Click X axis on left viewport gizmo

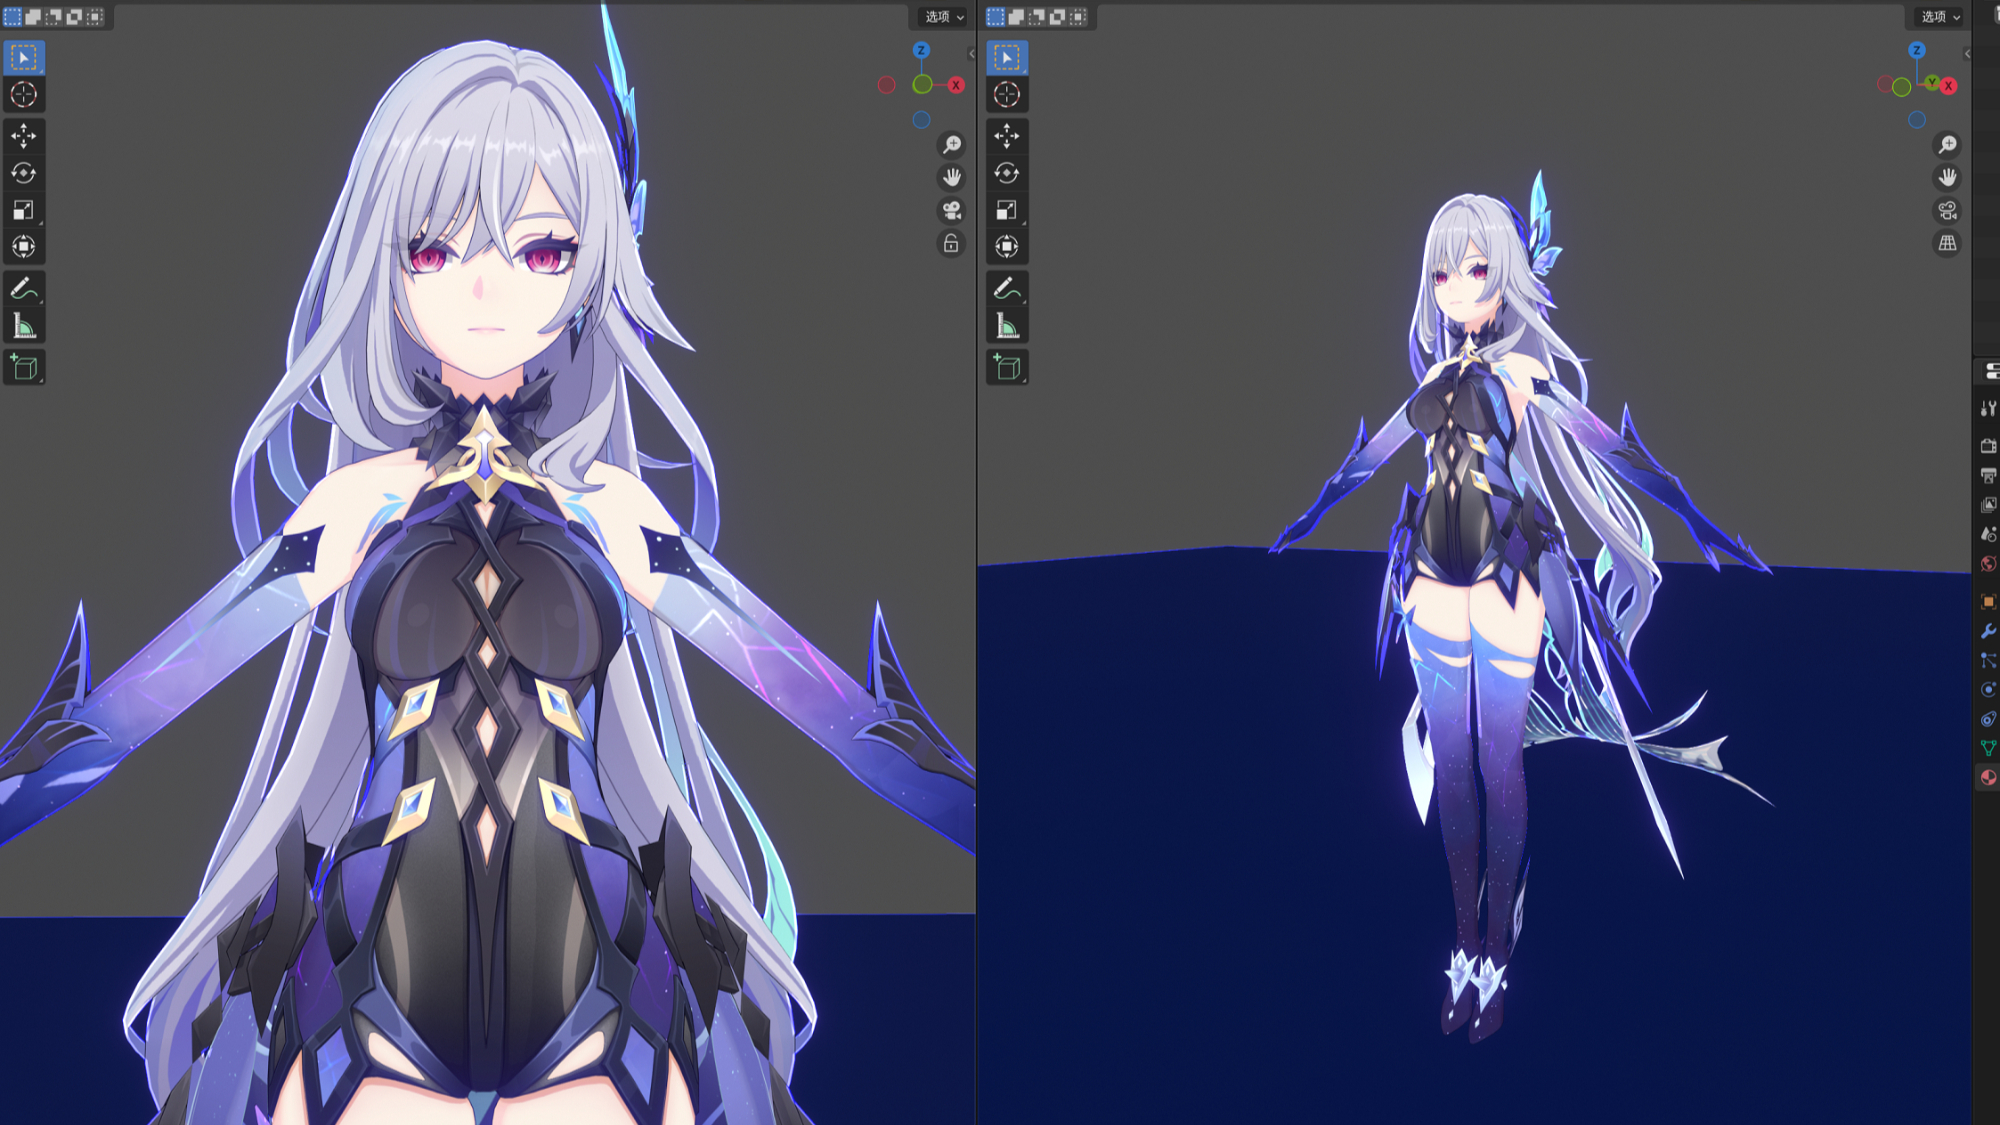click(x=956, y=85)
